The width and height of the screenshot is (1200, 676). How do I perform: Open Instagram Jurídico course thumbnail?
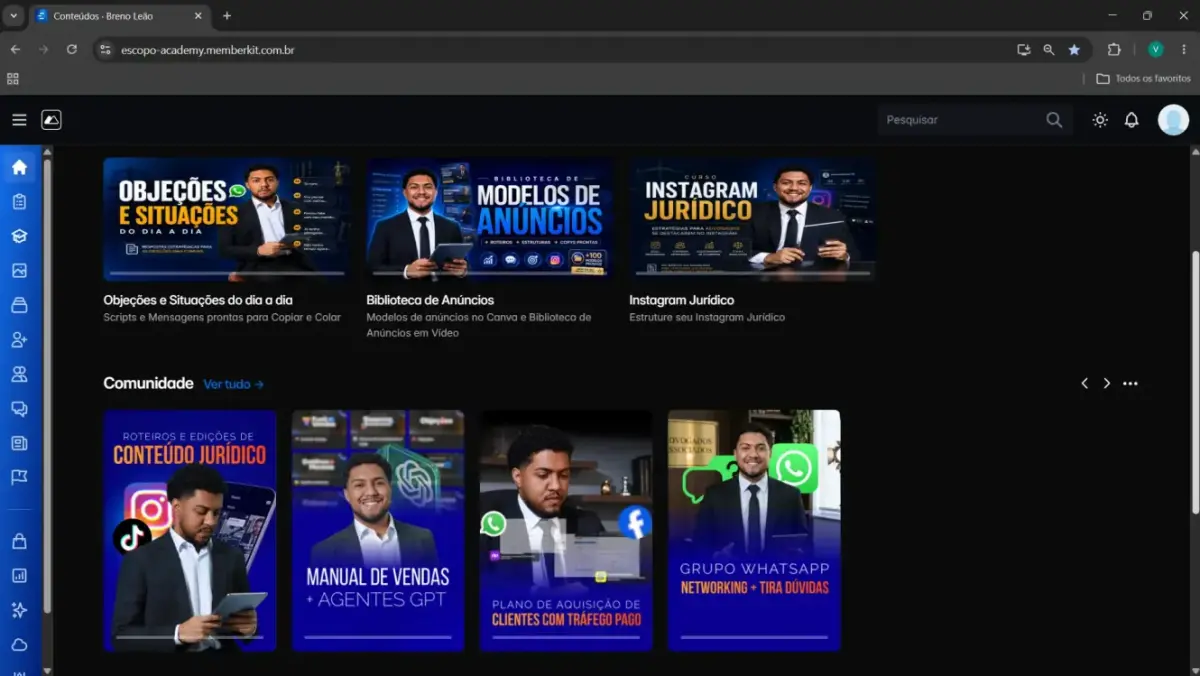click(x=752, y=219)
